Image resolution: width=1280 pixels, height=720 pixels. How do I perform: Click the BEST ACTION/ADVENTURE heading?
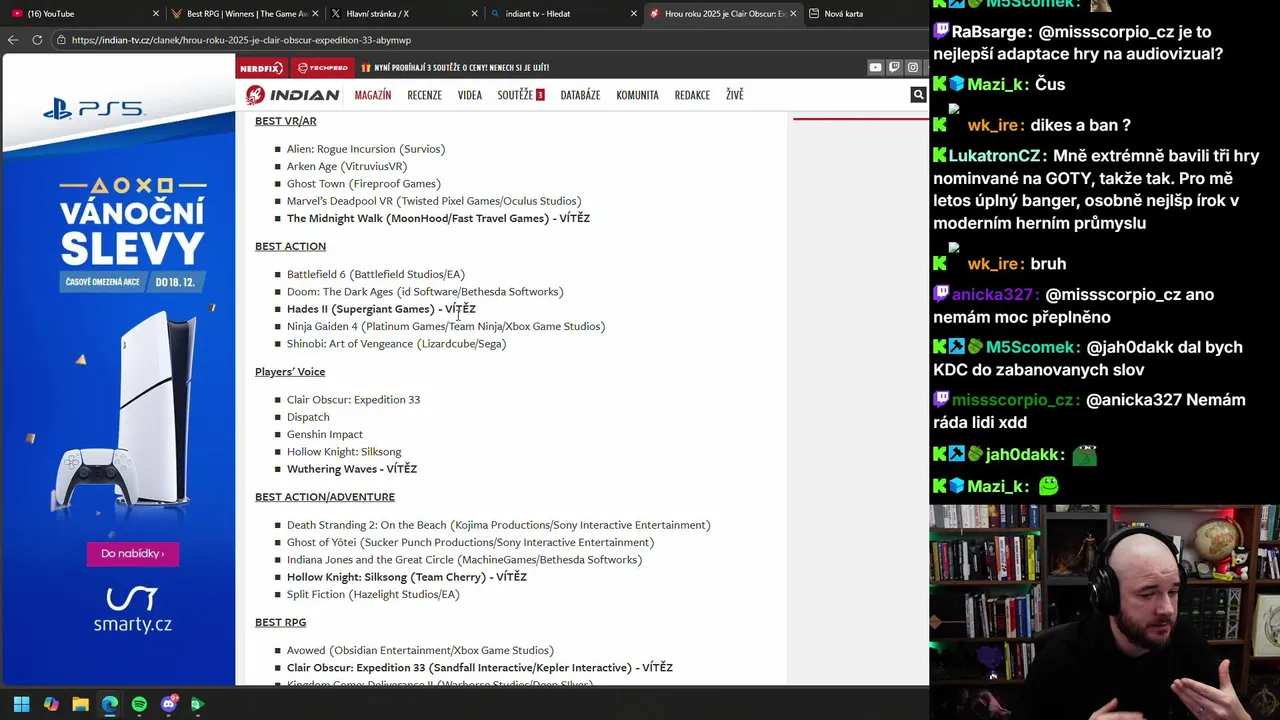point(325,497)
